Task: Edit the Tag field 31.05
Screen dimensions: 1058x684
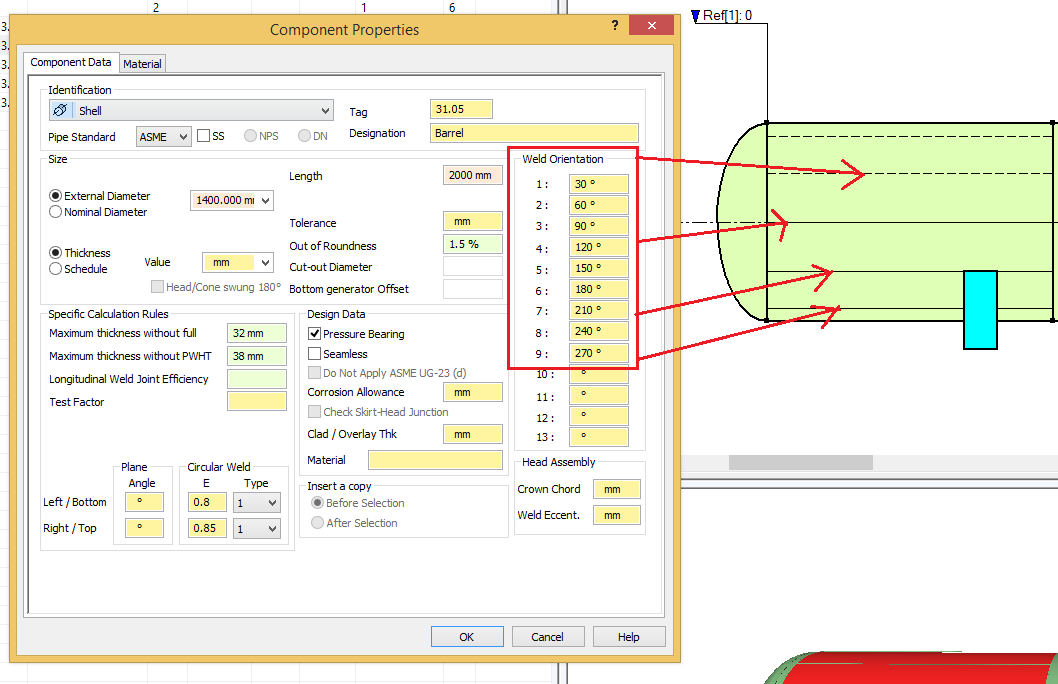Action: (461, 109)
